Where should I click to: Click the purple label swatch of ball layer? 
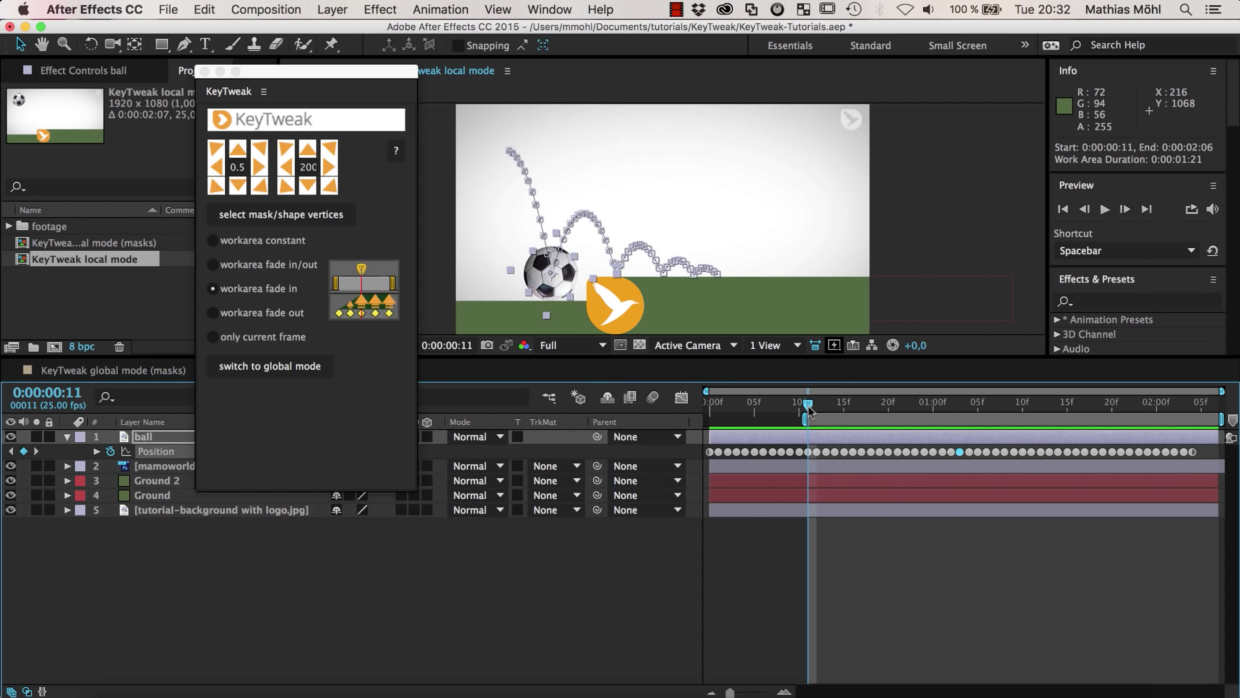pos(80,437)
